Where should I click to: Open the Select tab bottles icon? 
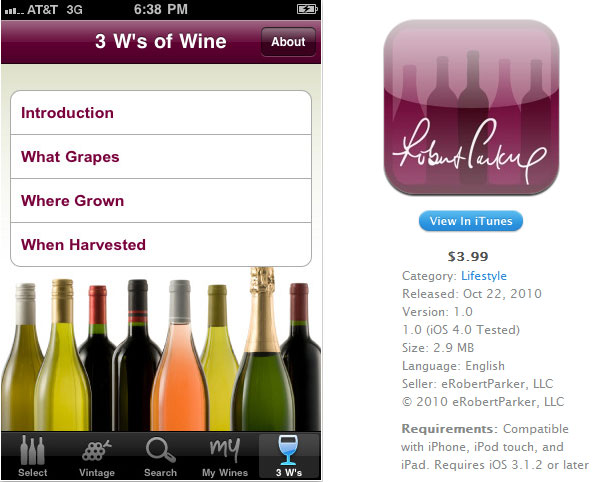tap(33, 456)
